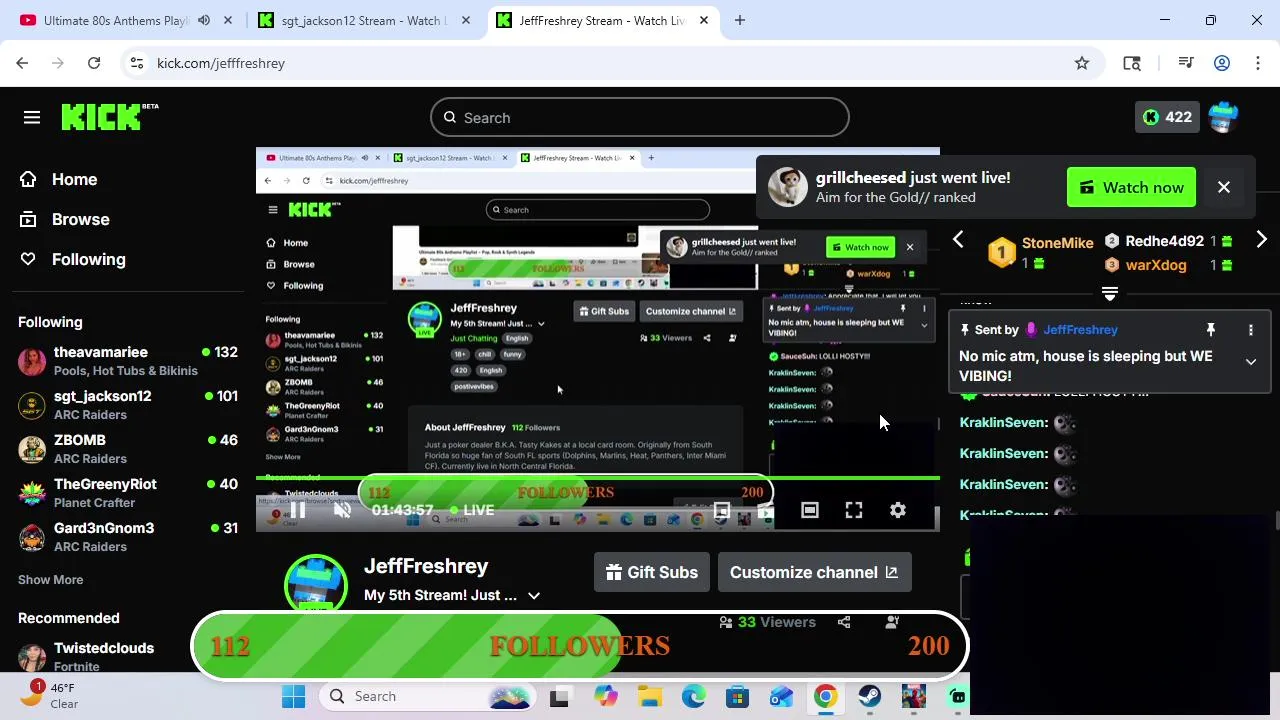The image size is (1280, 720).
Task: Open player settings gear
Action: (898, 510)
